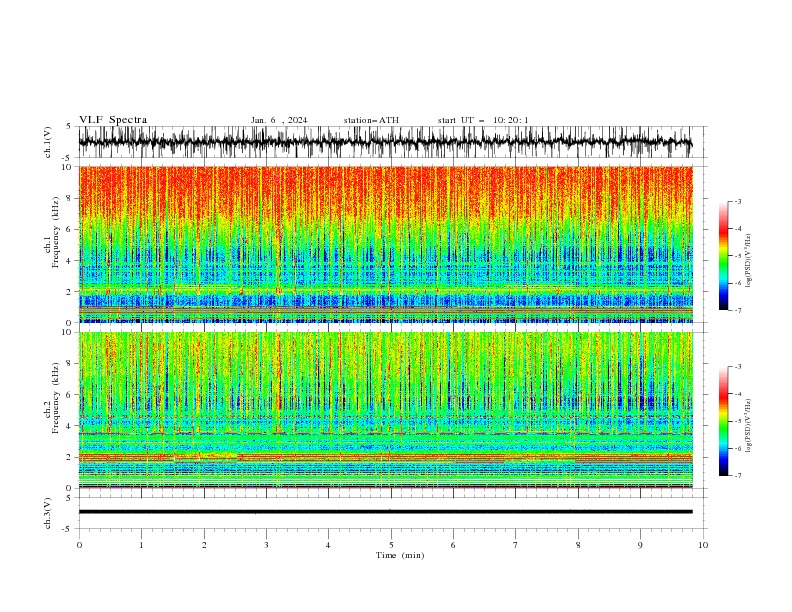792x612 pixels.
Task: Click time axis tick label "3"
Action: [266, 545]
